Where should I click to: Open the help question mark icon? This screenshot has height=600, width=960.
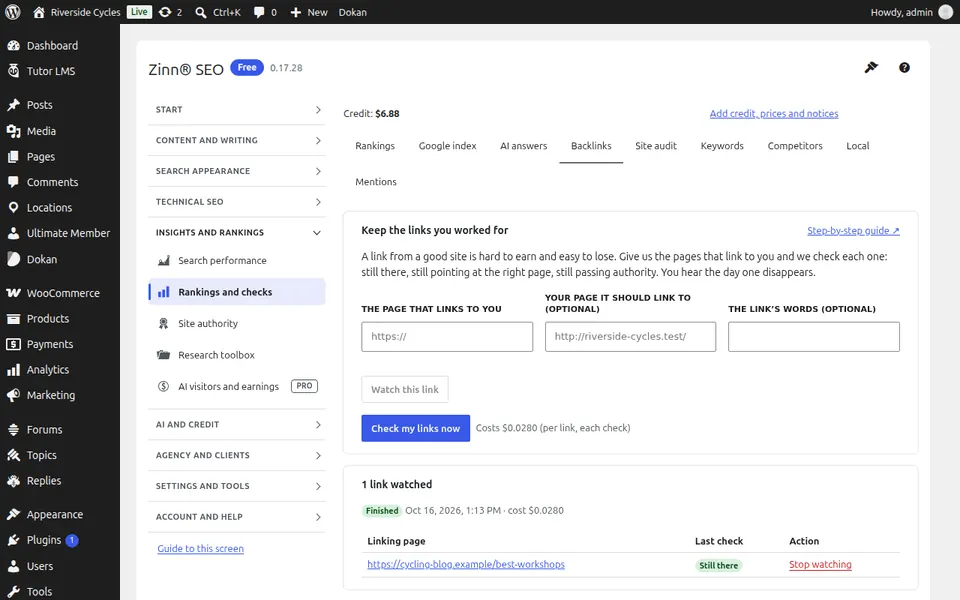pos(904,67)
